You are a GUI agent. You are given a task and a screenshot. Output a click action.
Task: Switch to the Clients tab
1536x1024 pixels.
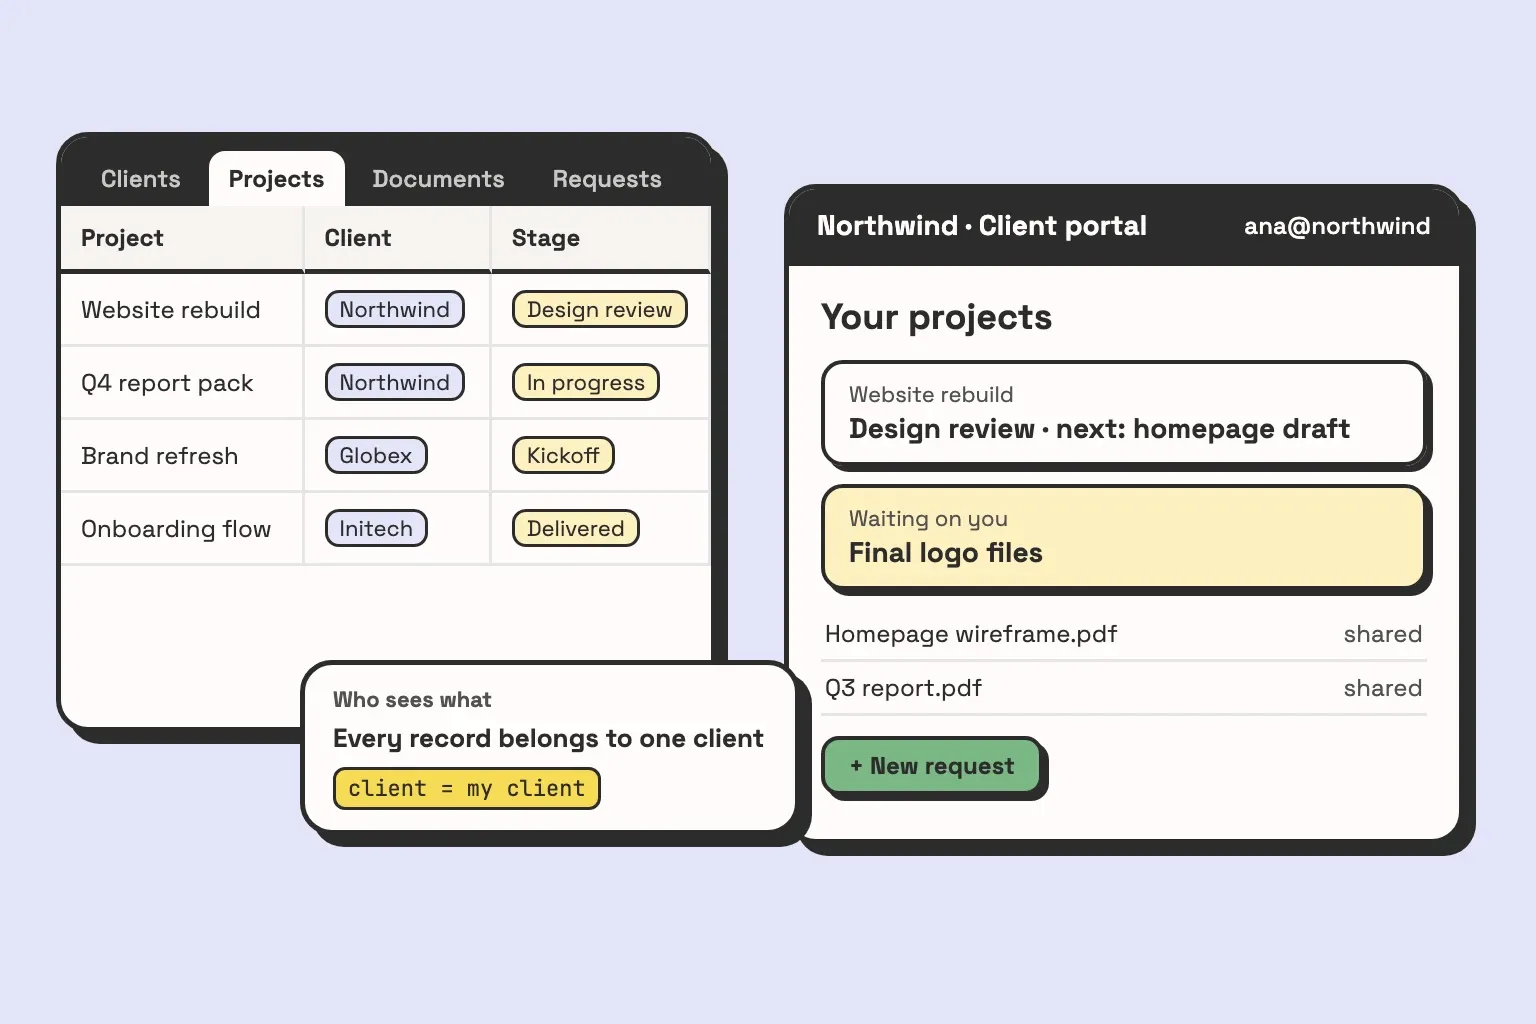pos(141,179)
